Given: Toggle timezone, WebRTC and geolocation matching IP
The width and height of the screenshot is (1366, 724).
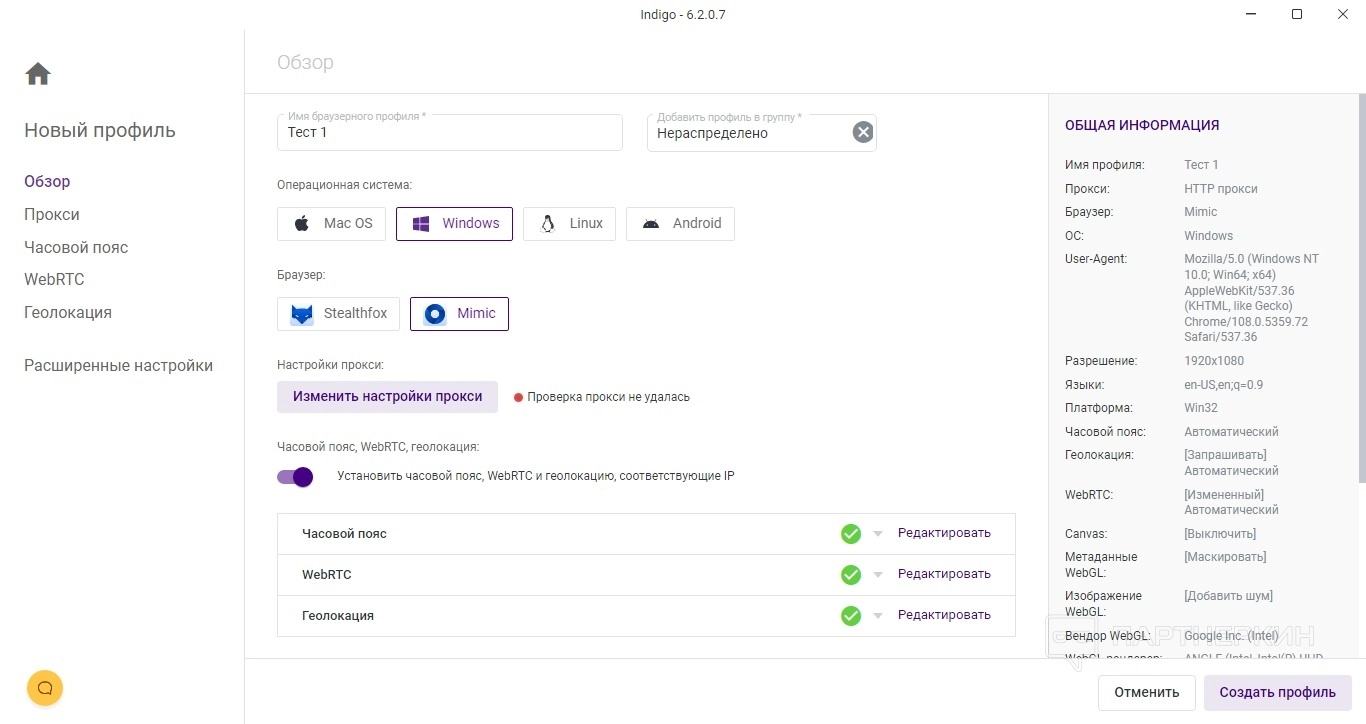Looking at the screenshot, I should coord(296,477).
